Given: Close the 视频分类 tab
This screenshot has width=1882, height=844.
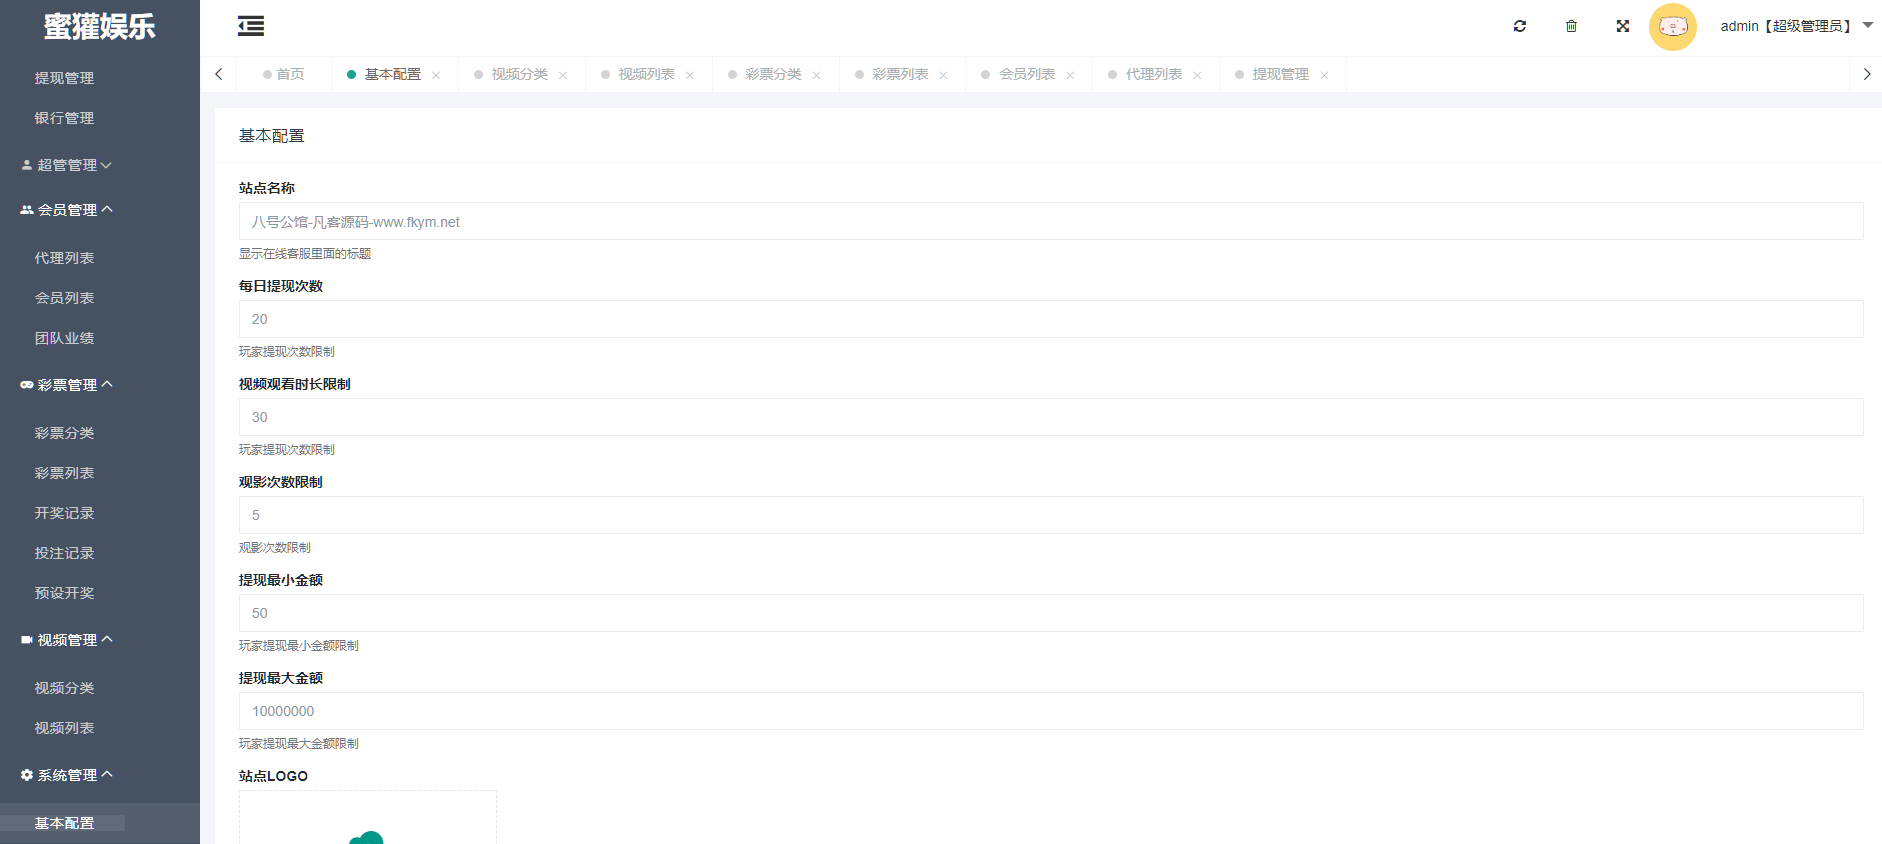Looking at the screenshot, I should click(563, 76).
